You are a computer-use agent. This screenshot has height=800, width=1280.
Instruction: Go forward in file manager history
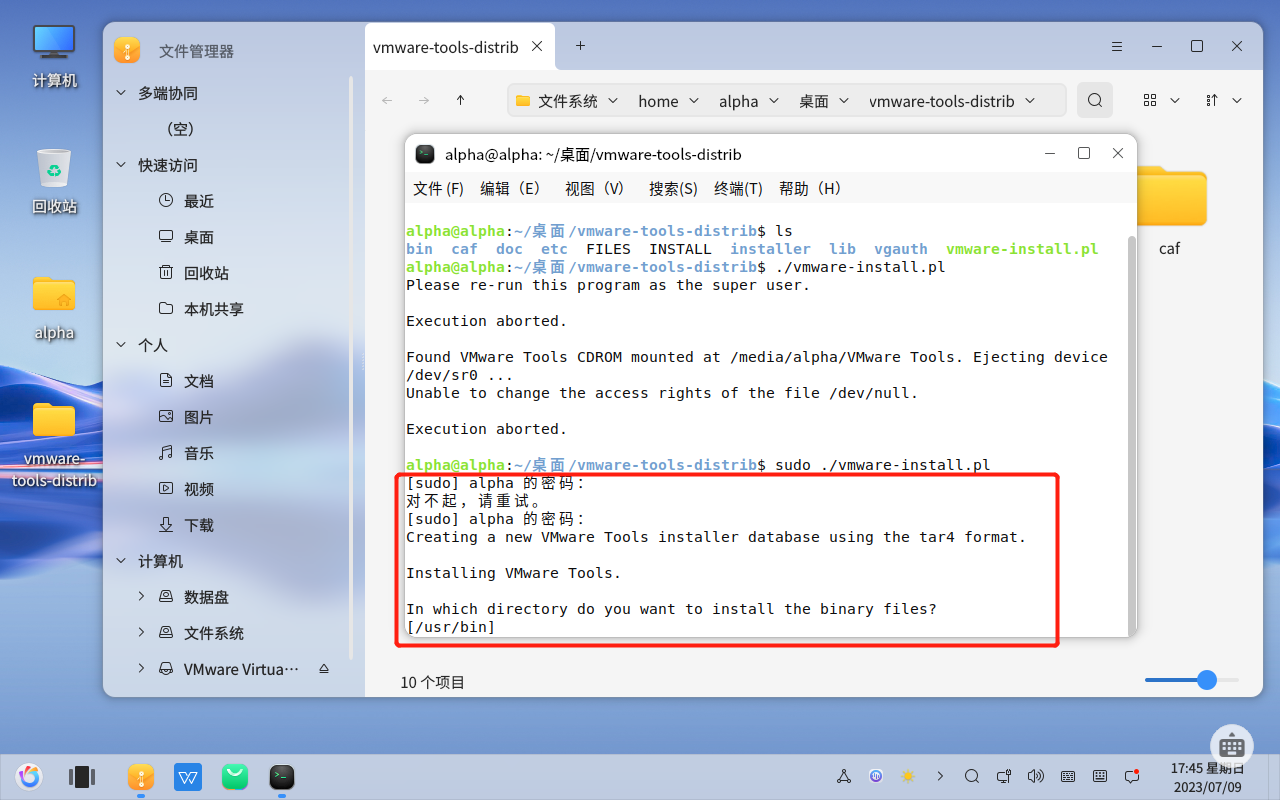coord(424,100)
